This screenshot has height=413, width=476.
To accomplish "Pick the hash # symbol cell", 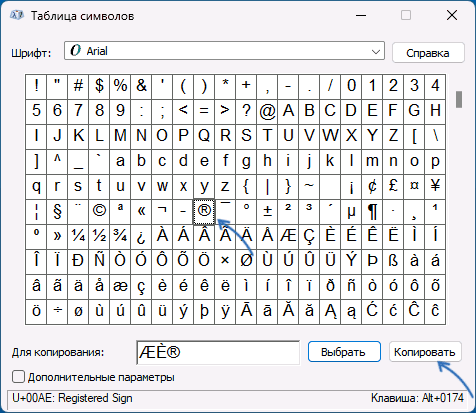I will [78, 87].
